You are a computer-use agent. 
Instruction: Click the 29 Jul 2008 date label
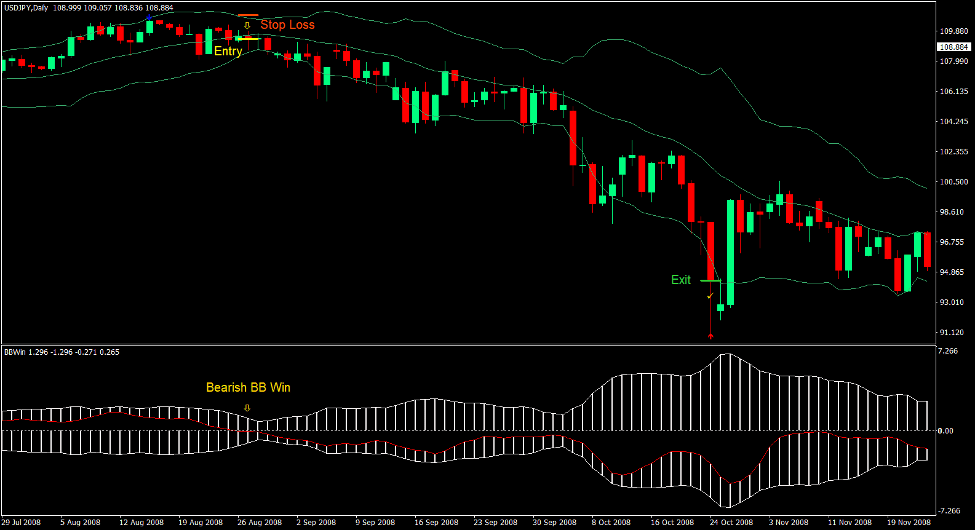pos(21,522)
